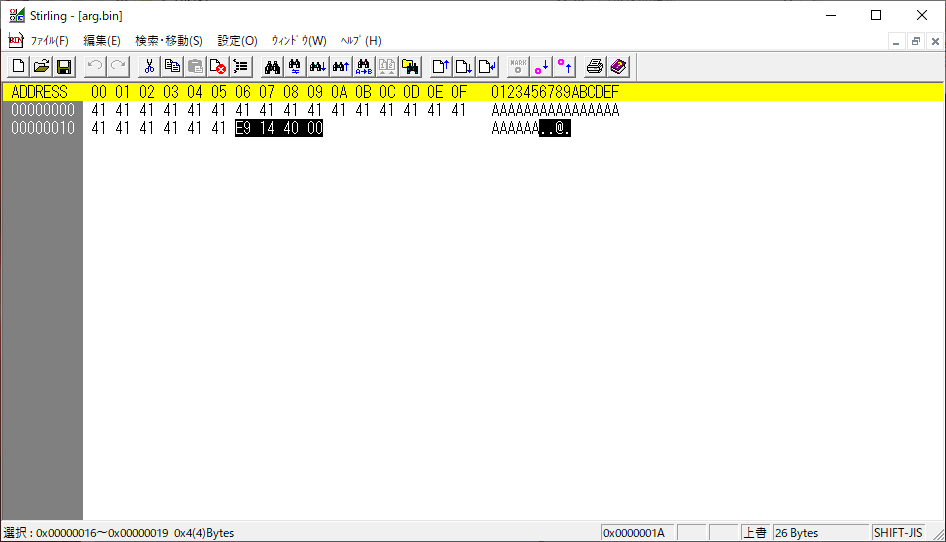Open the 設定(O) settings menu
The width and height of the screenshot is (946, 542).
coord(237,41)
